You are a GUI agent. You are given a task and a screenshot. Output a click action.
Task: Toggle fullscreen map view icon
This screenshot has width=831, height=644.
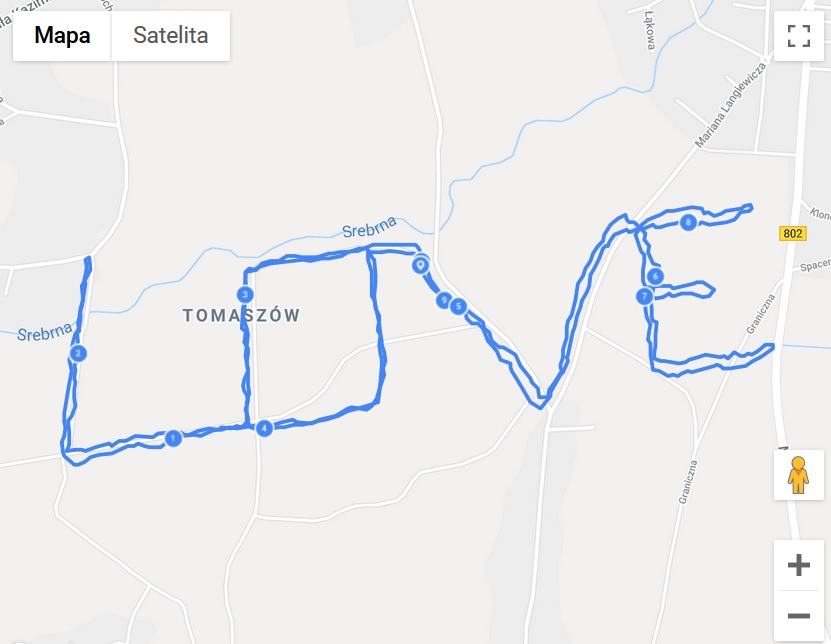point(799,36)
